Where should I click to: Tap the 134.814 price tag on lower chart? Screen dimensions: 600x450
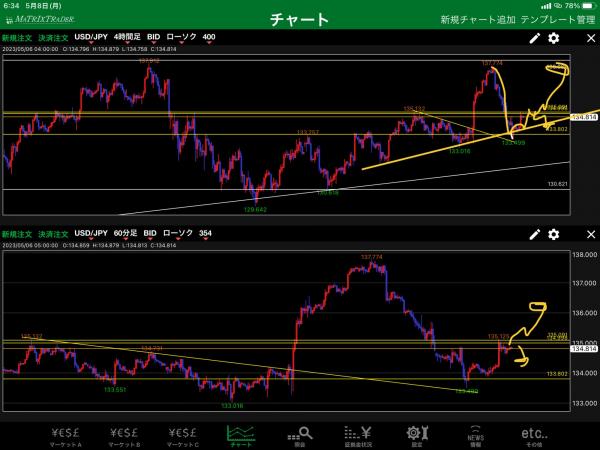[x=584, y=349]
